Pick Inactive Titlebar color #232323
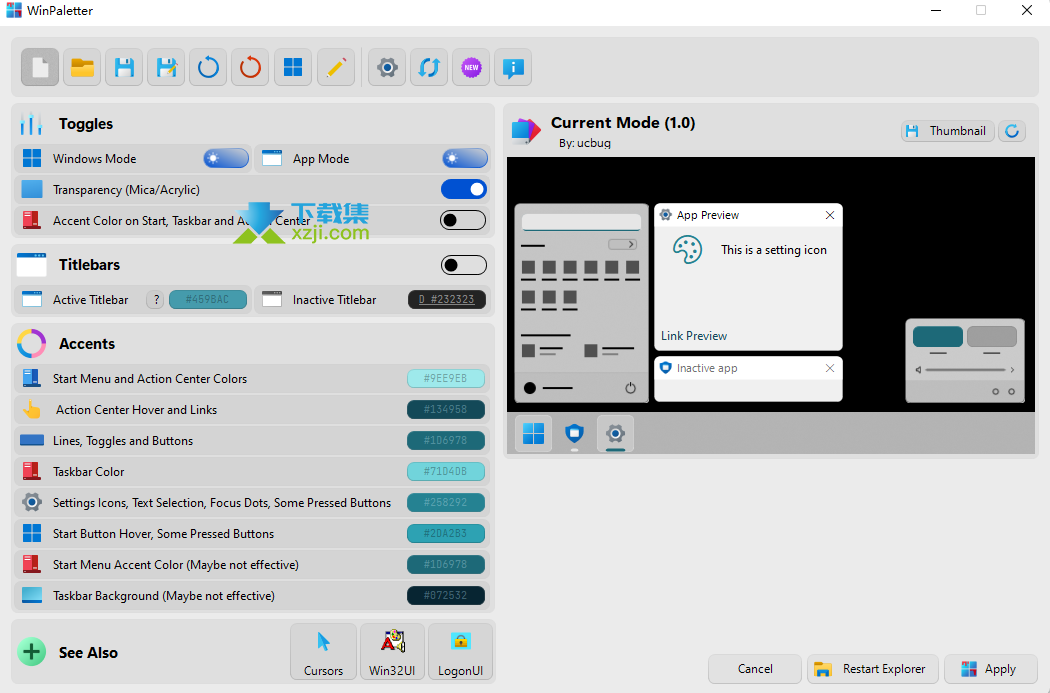This screenshot has height=693, width=1050. 447,300
